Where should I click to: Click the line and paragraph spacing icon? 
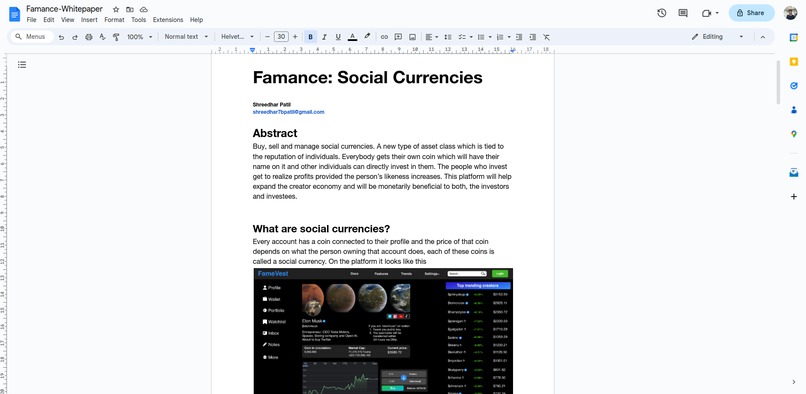click(448, 37)
